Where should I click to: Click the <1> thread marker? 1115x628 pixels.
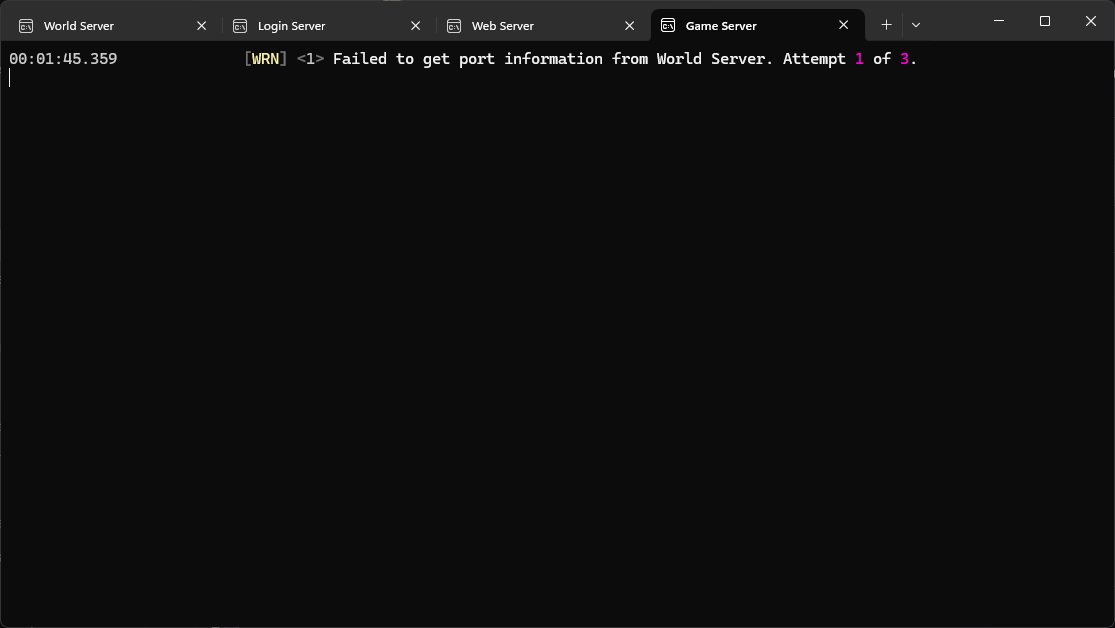[310, 59]
